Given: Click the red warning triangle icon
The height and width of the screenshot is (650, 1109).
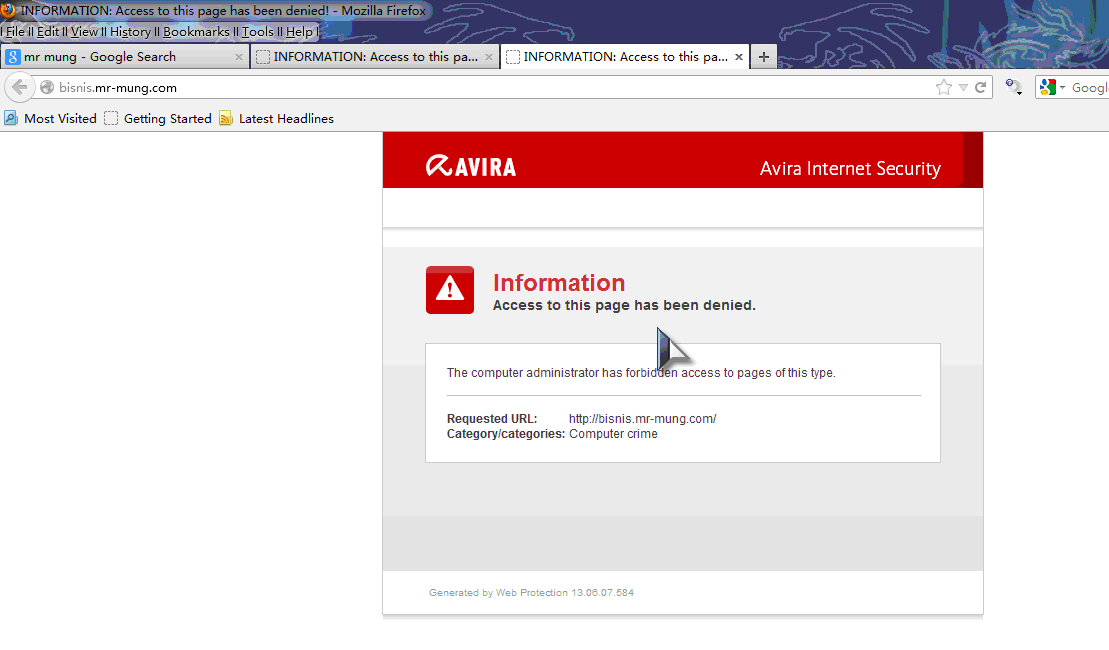Looking at the screenshot, I should coord(449,290).
